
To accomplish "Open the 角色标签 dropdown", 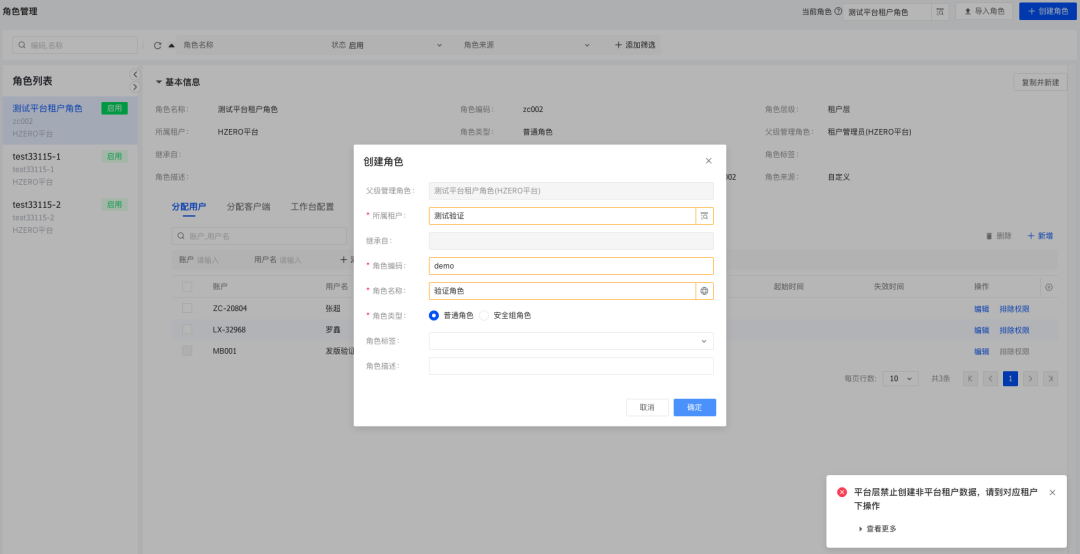I will tap(571, 341).
